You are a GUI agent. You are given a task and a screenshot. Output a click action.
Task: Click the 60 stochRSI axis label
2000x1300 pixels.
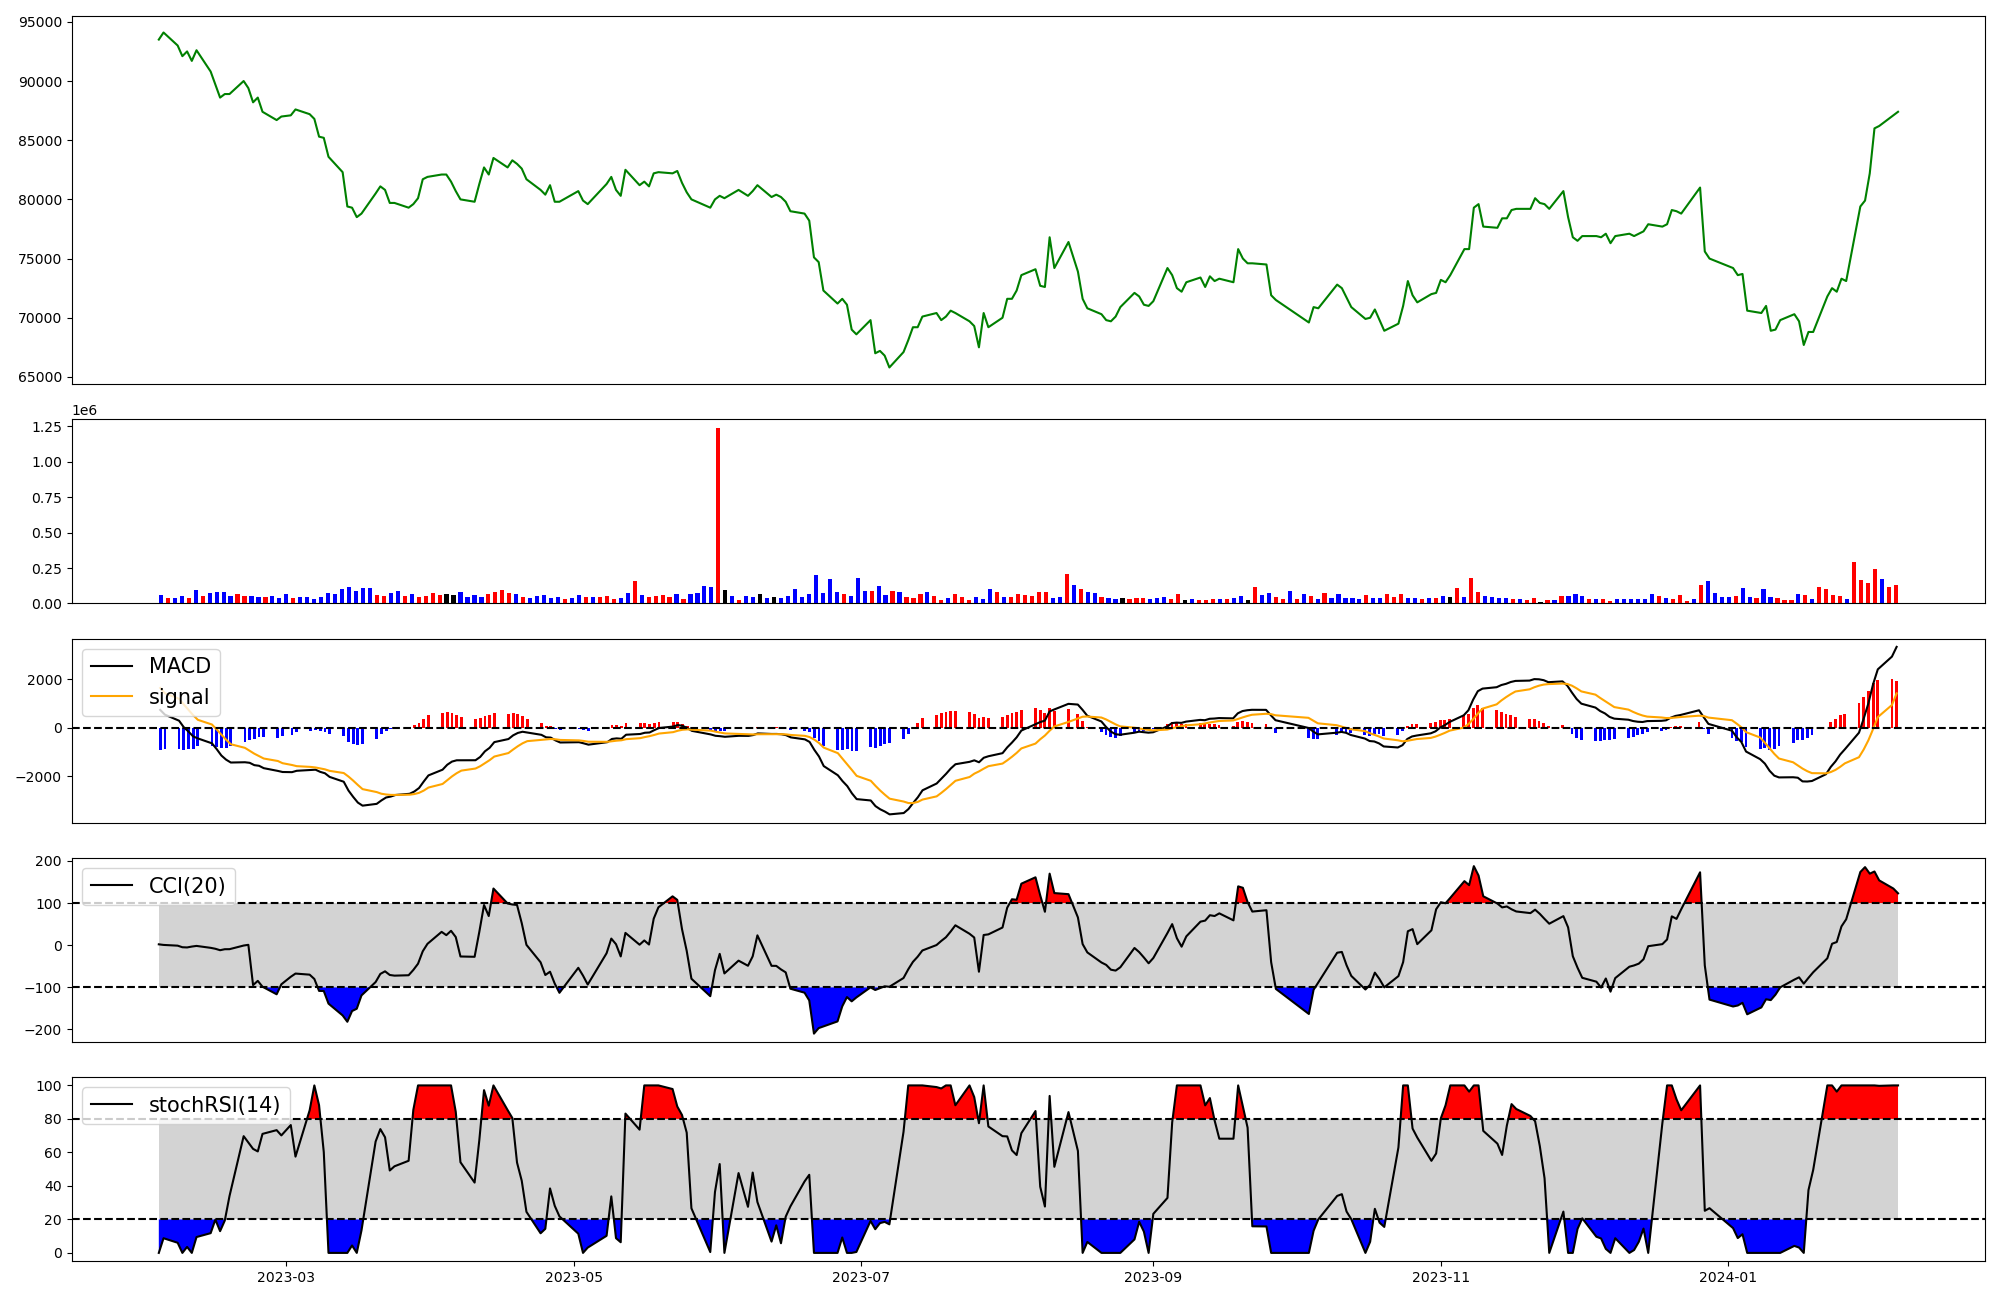tap(54, 1153)
